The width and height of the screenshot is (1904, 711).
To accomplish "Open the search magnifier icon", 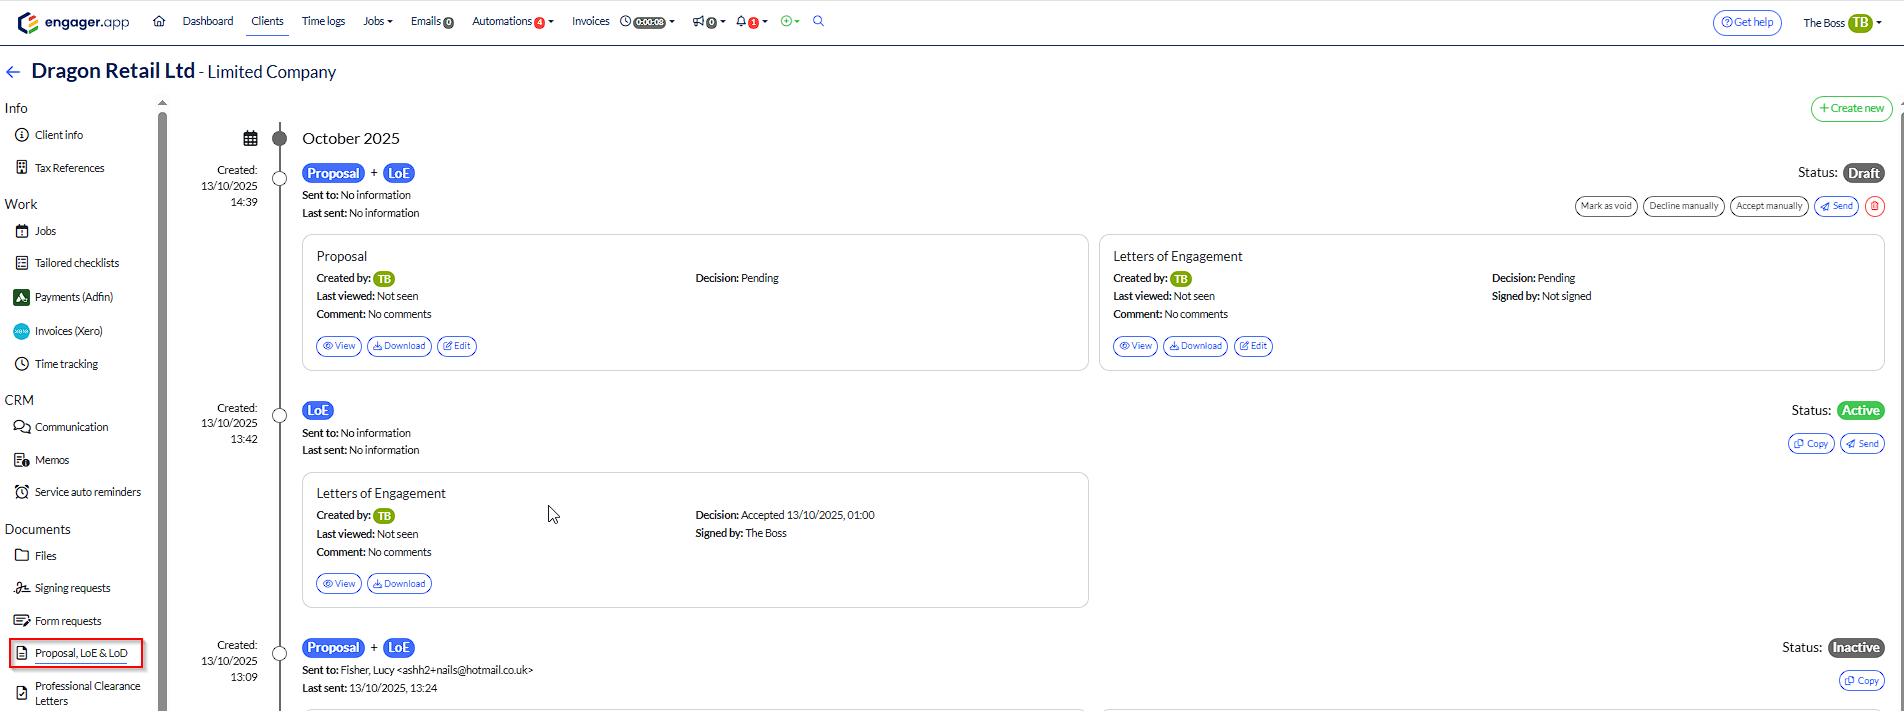I will coord(818,21).
